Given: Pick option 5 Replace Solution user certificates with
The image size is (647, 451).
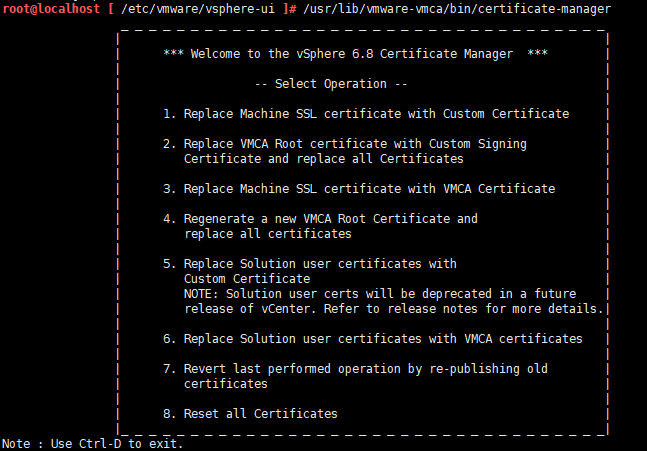Looking at the screenshot, I should coord(310,264).
